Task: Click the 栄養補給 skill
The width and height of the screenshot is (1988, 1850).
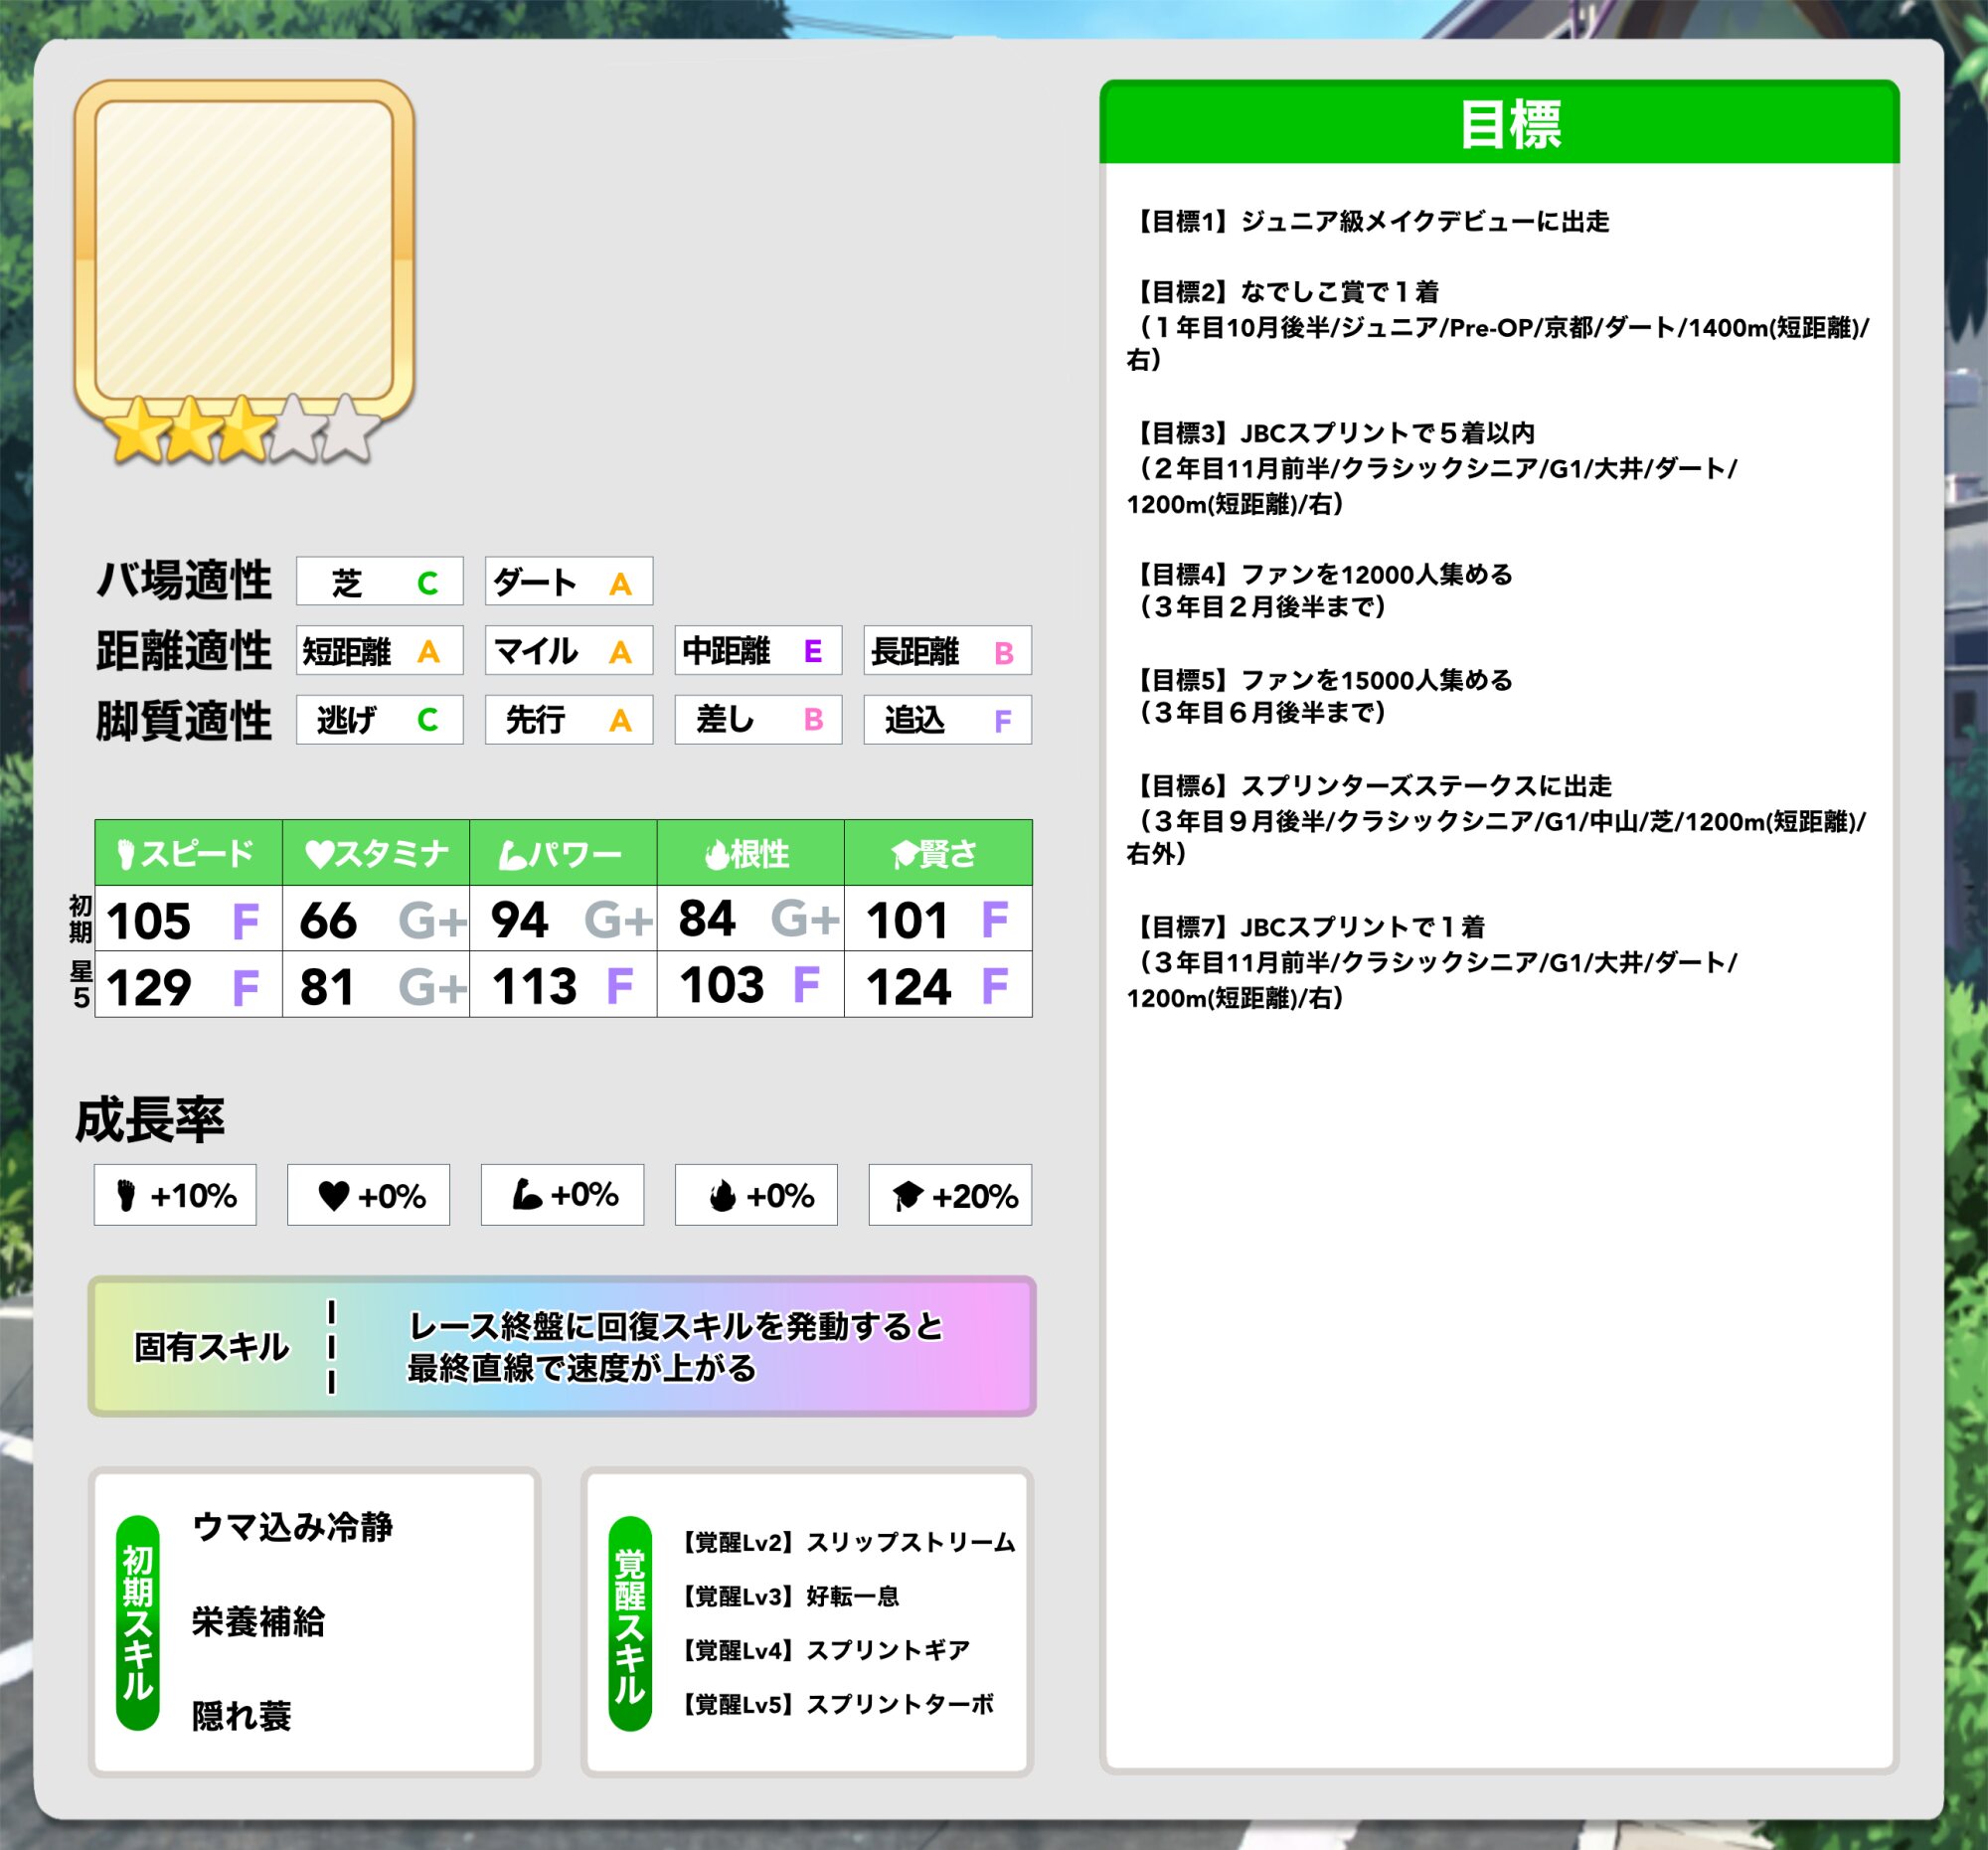Action: (x=258, y=1622)
